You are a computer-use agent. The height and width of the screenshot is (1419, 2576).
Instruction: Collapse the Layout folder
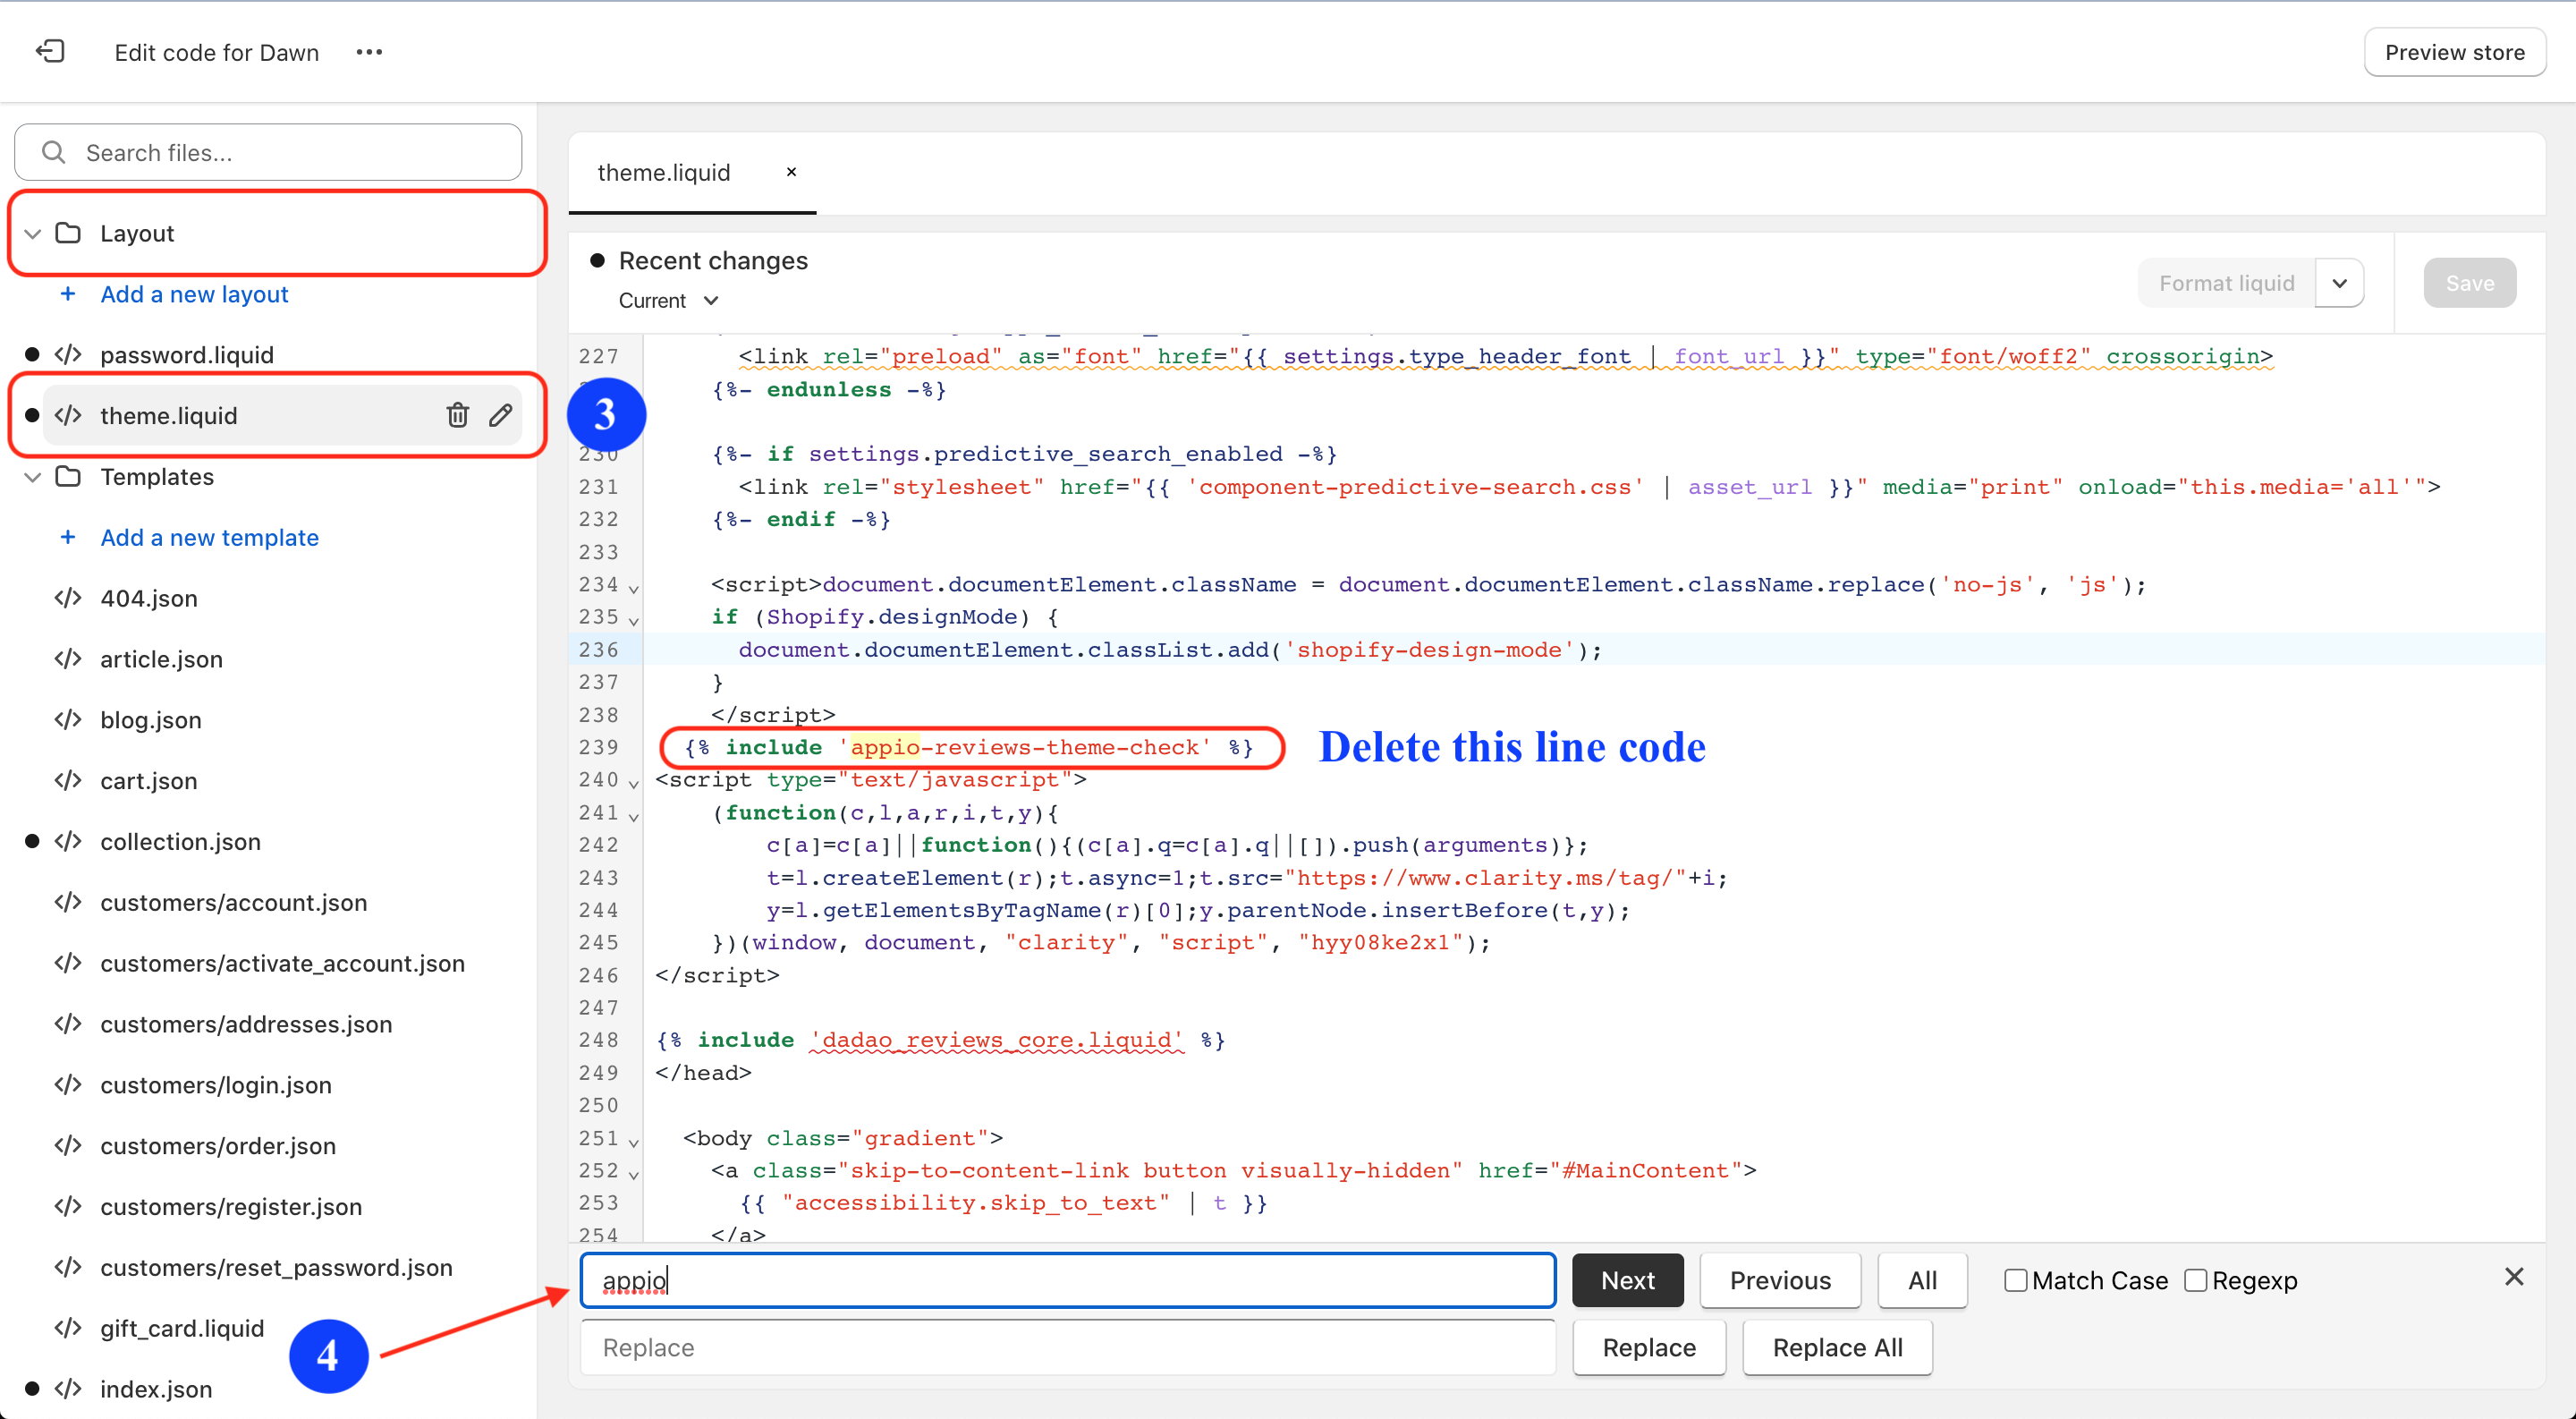pyautogui.click(x=33, y=233)
